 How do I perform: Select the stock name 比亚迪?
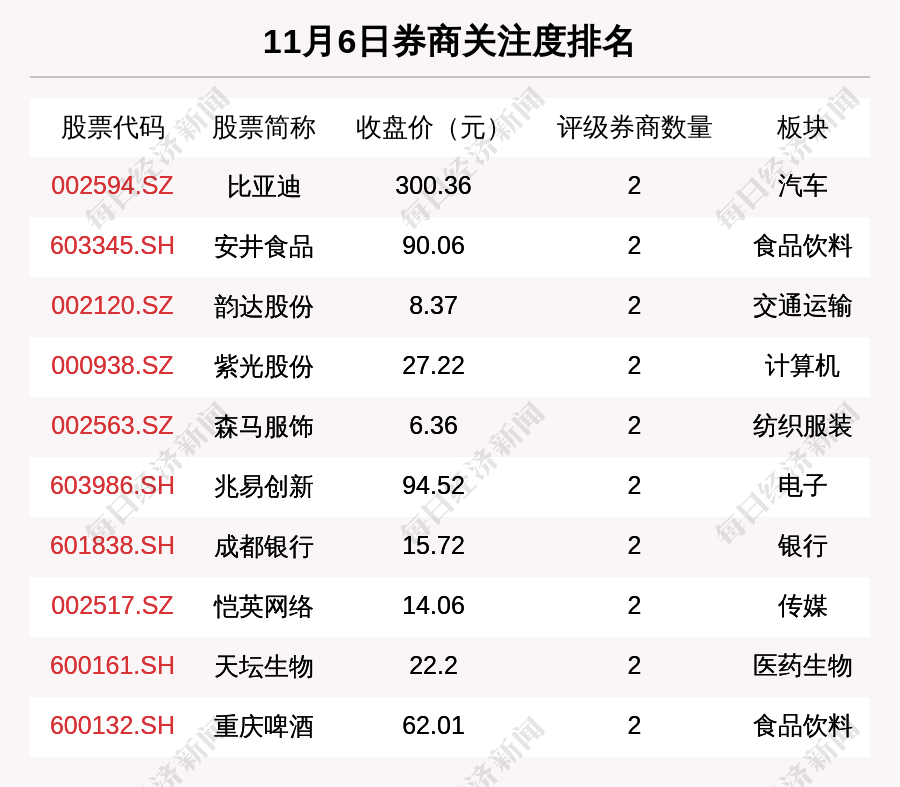pyautogui.click(x=264, y=187)
